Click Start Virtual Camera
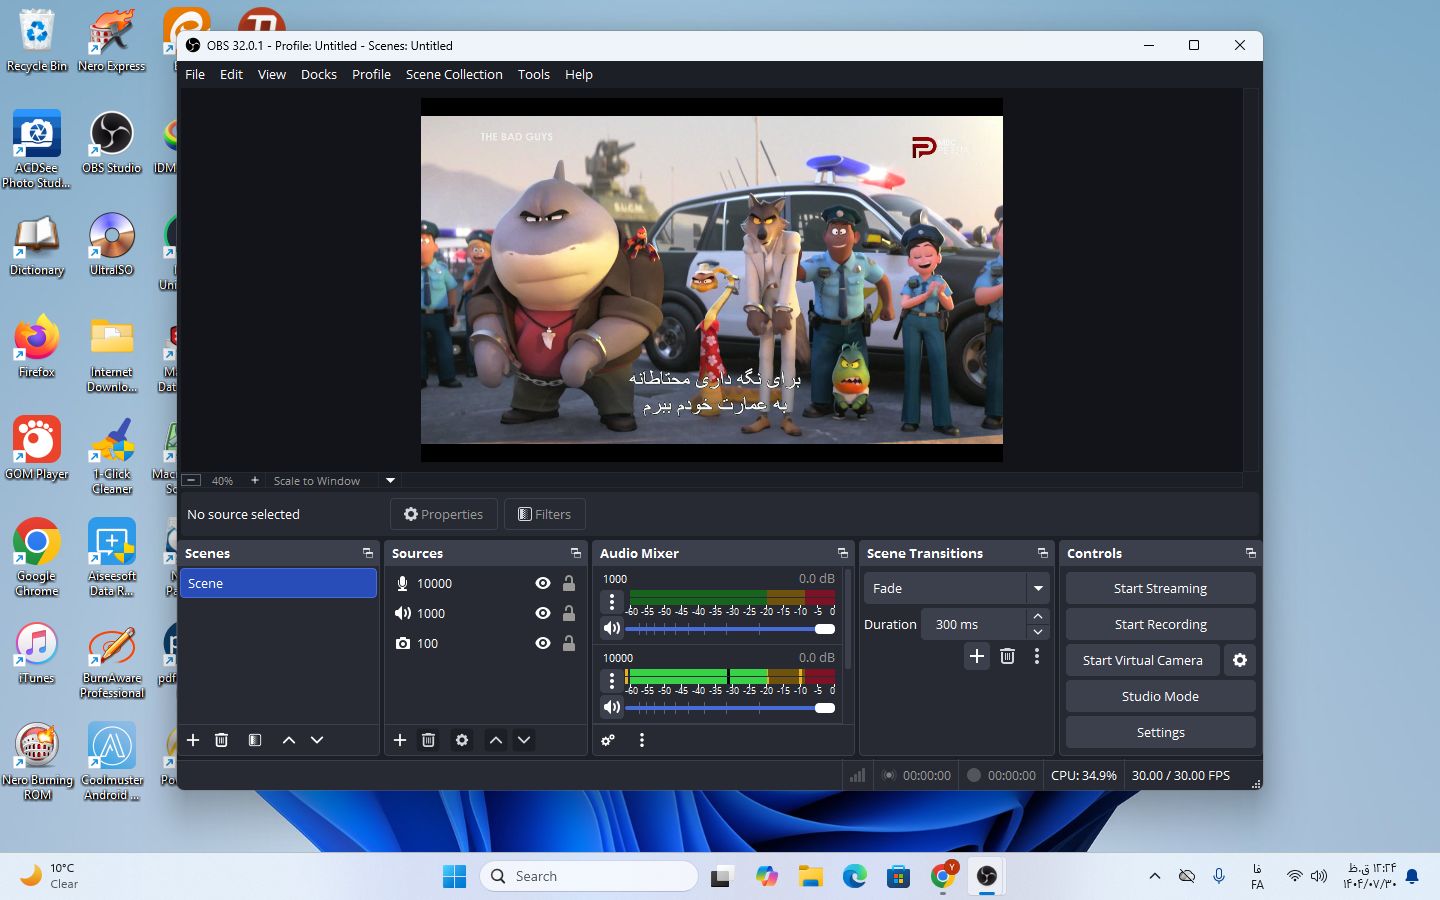Screen dimensions: 1440x900 tap(1142, 660)
